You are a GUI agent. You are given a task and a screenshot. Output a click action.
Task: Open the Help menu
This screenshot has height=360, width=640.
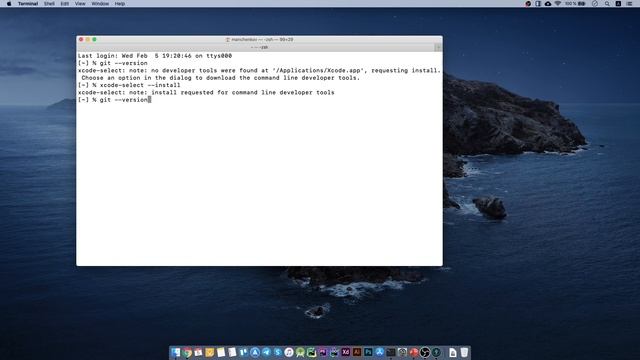click(120, 4)
